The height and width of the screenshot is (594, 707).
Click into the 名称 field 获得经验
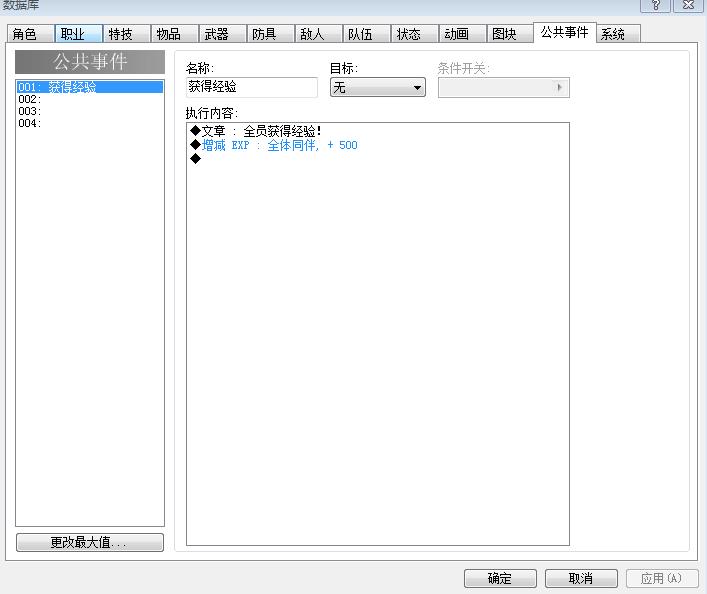pos(252,87)
